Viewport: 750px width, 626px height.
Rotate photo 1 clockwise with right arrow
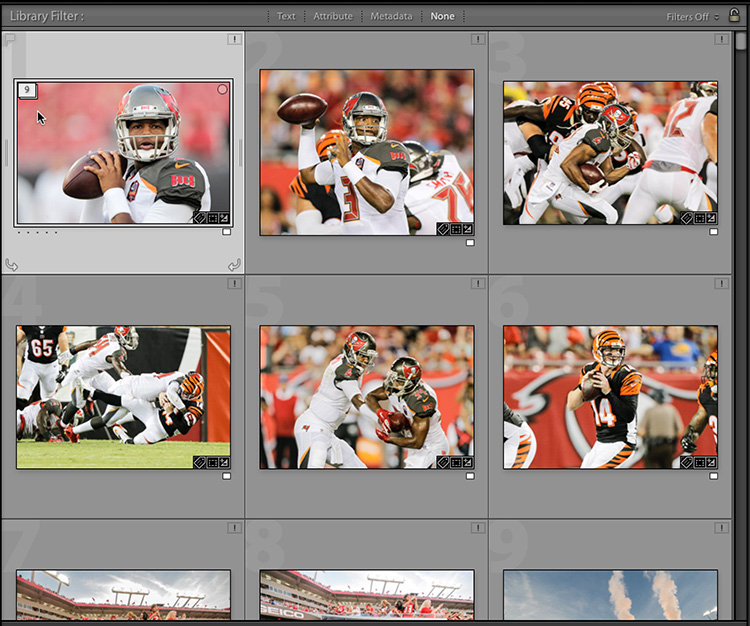234,264
